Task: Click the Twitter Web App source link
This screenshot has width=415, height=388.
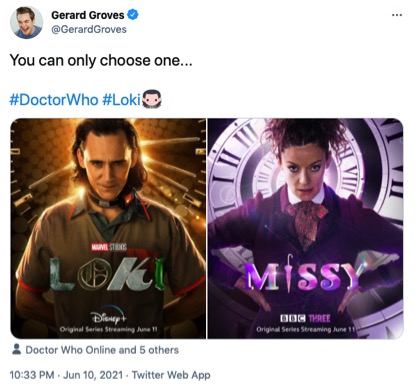Action: (171, 375)
